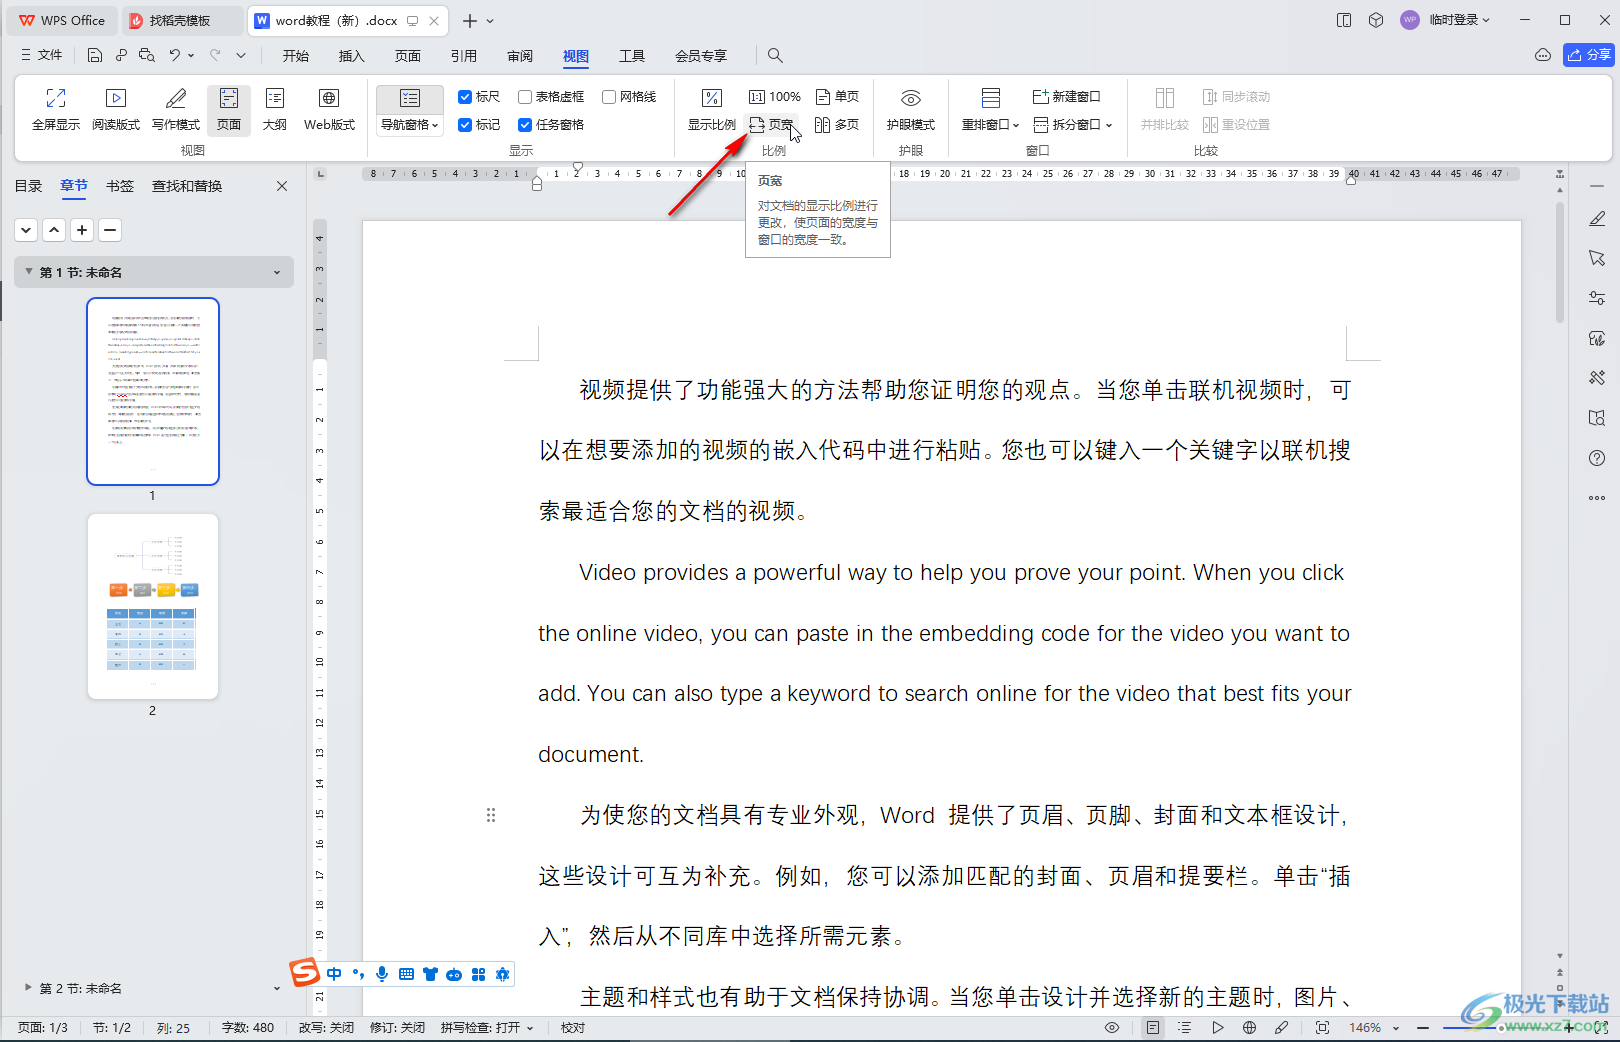Expand section 2 in navigation tree
The image size is (1620, 1042).
28,987
